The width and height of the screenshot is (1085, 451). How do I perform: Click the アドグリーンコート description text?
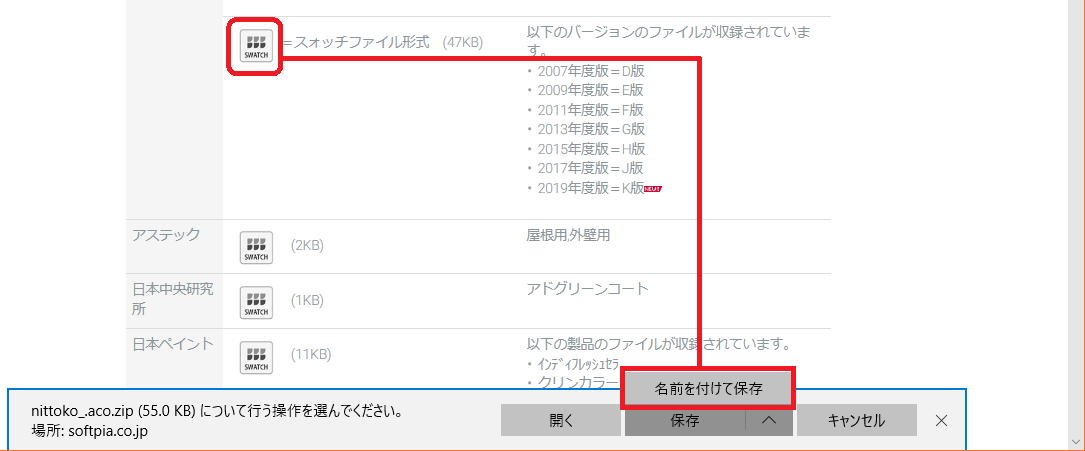tap(588, 288)
